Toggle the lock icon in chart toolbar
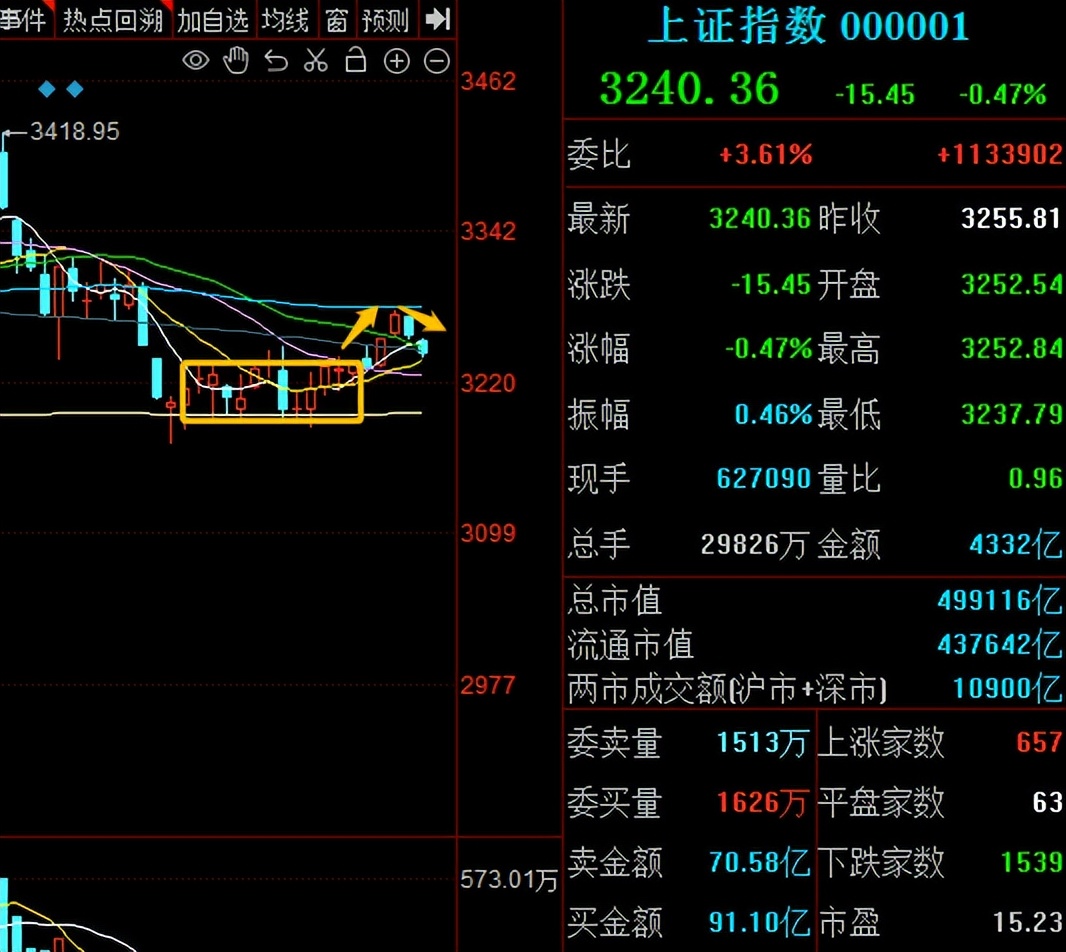This screenshot has height=952, width=1066. pos(356,60)
